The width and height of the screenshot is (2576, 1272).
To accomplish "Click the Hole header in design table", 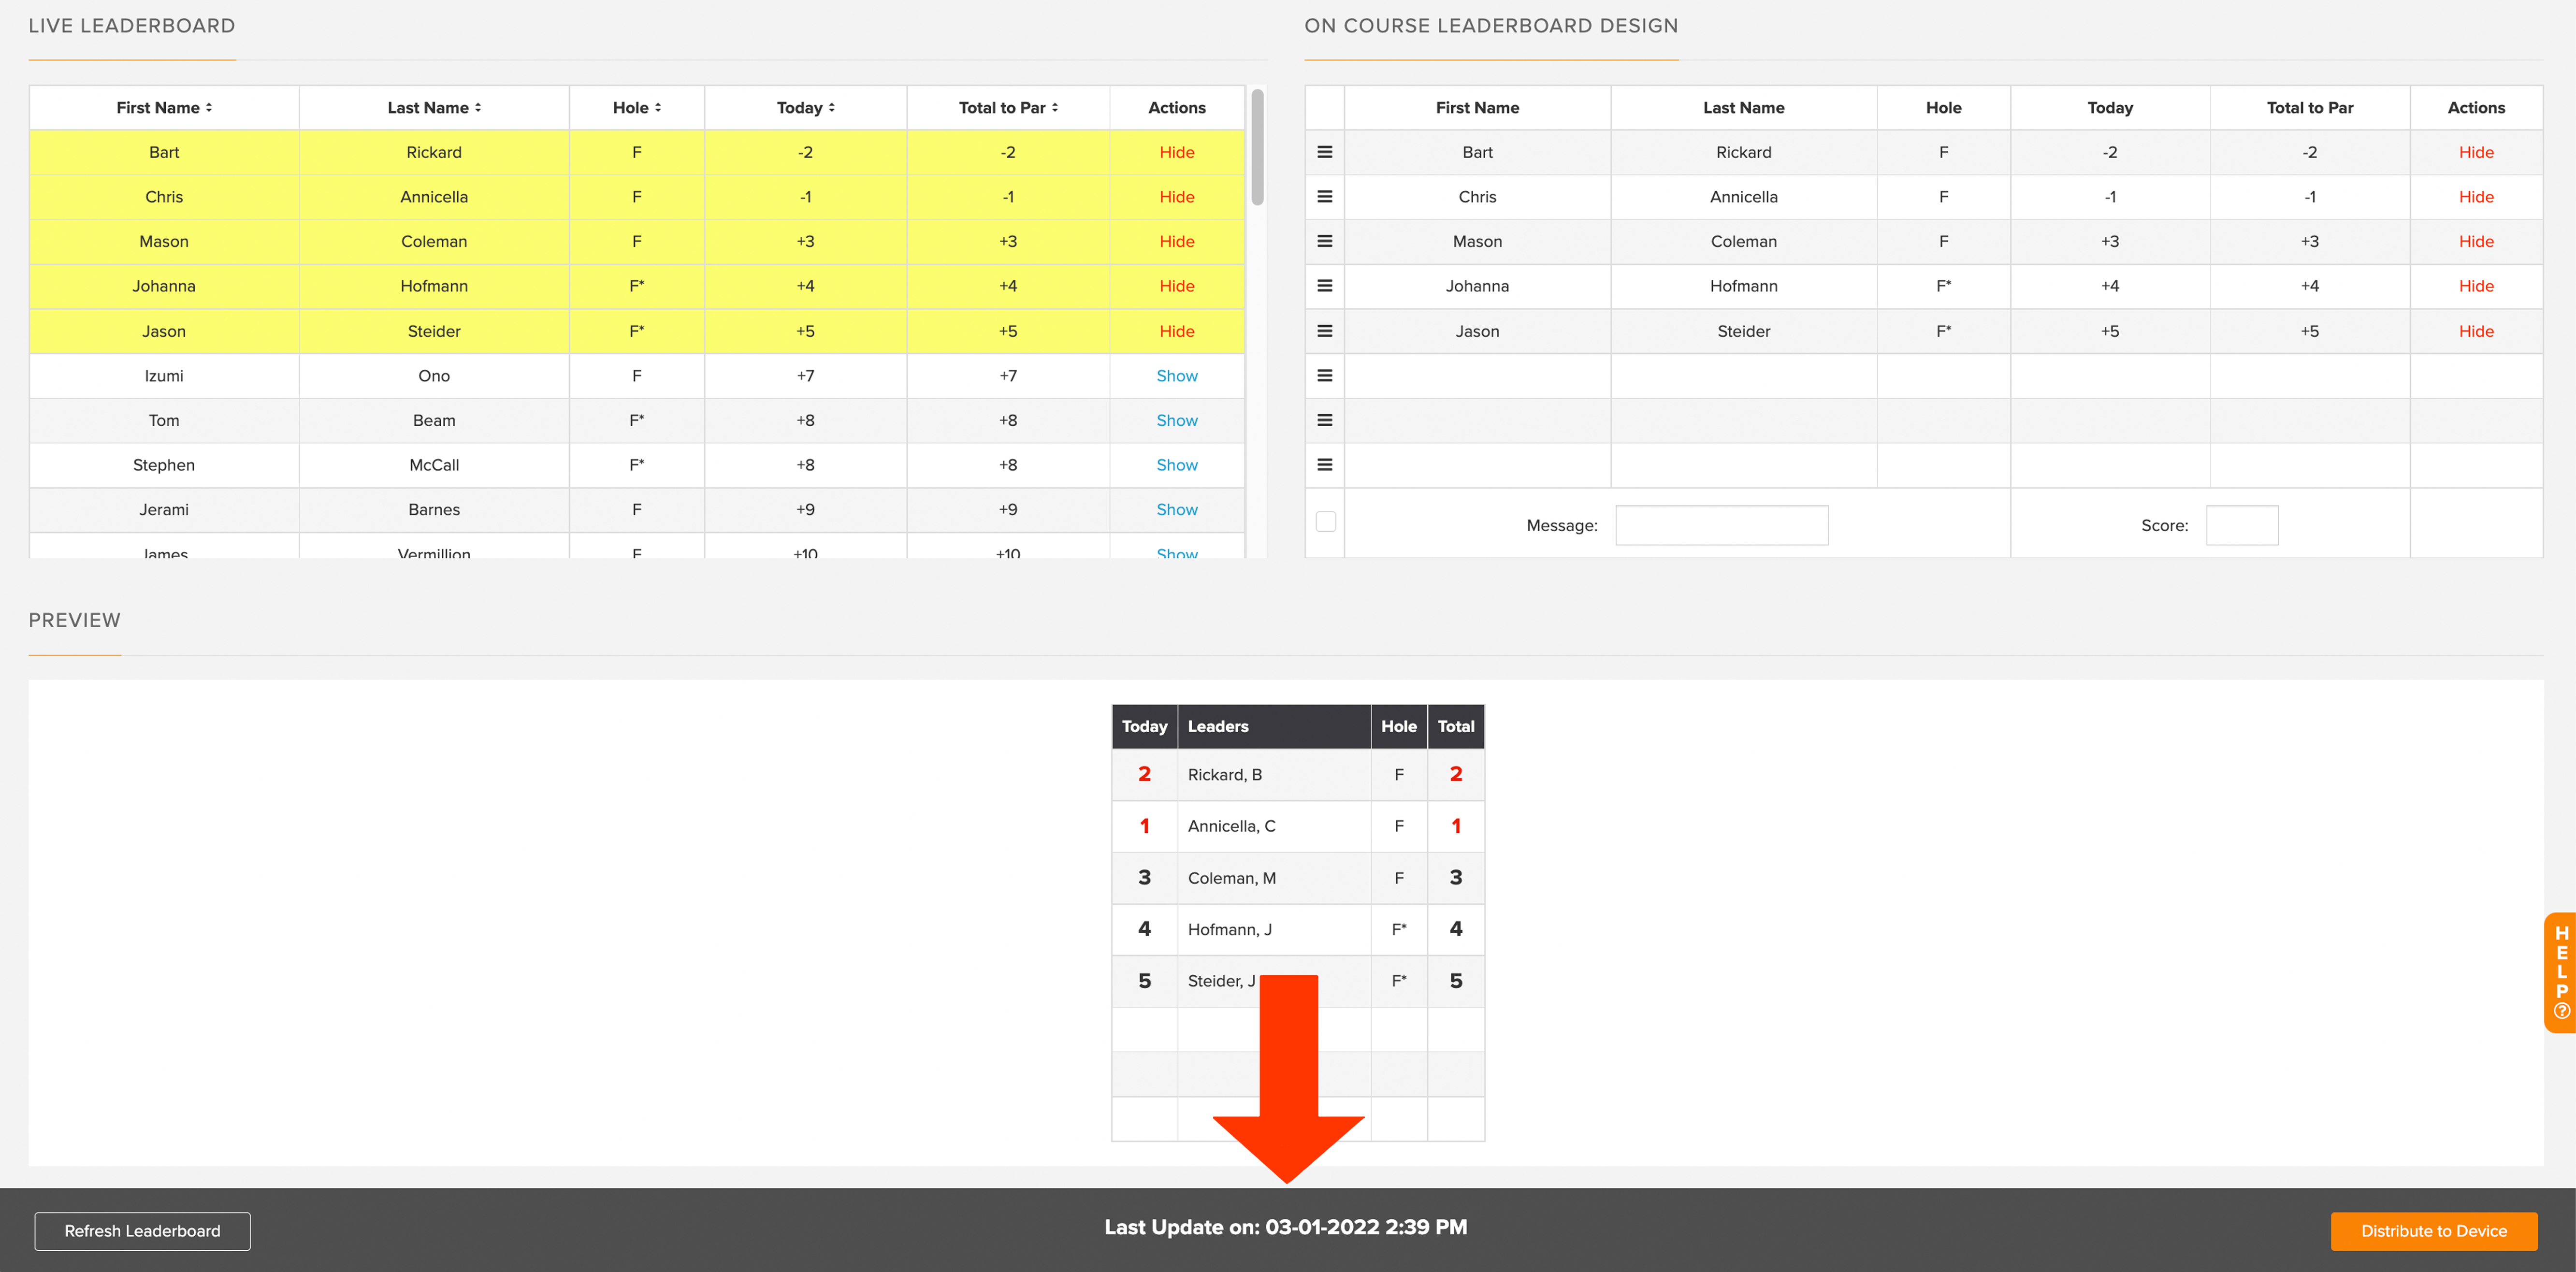I will tap(1944, 108).
